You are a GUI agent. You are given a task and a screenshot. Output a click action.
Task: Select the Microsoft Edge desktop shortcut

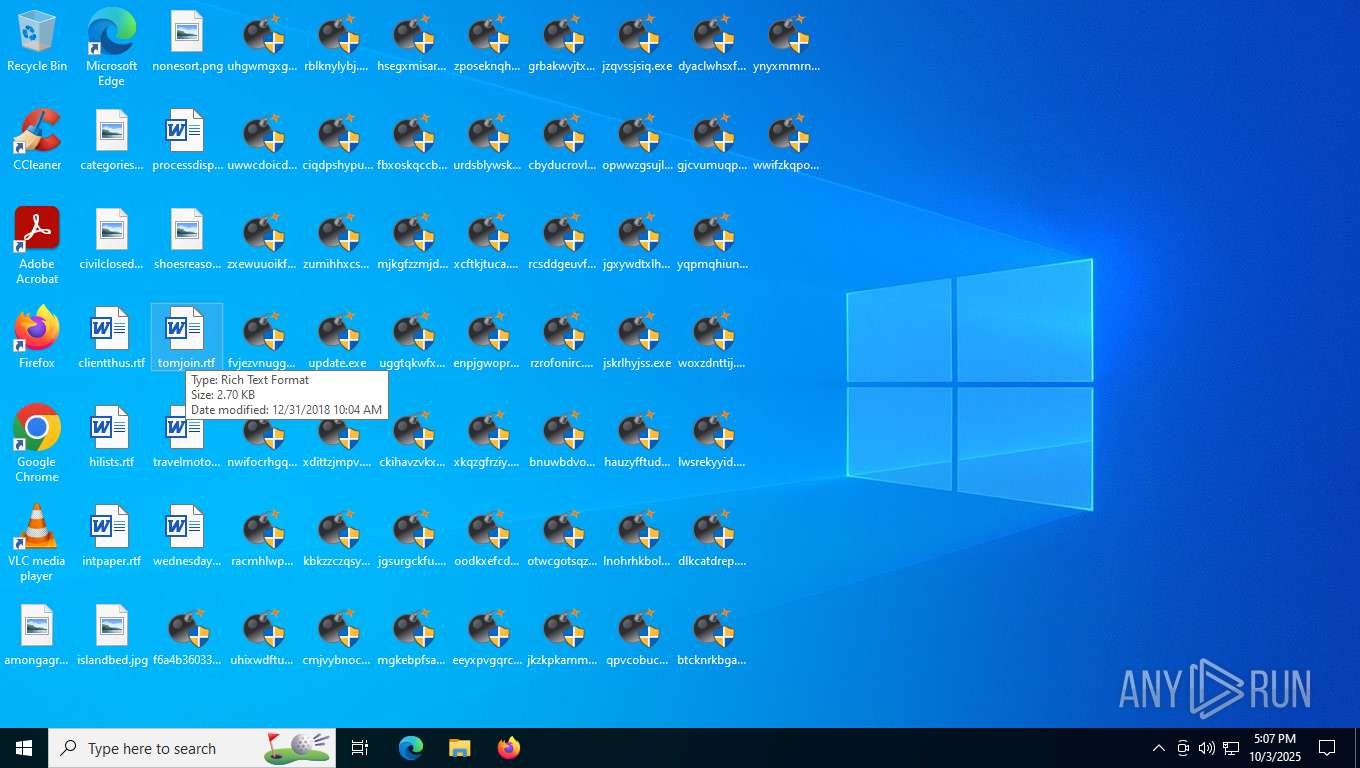111,48
